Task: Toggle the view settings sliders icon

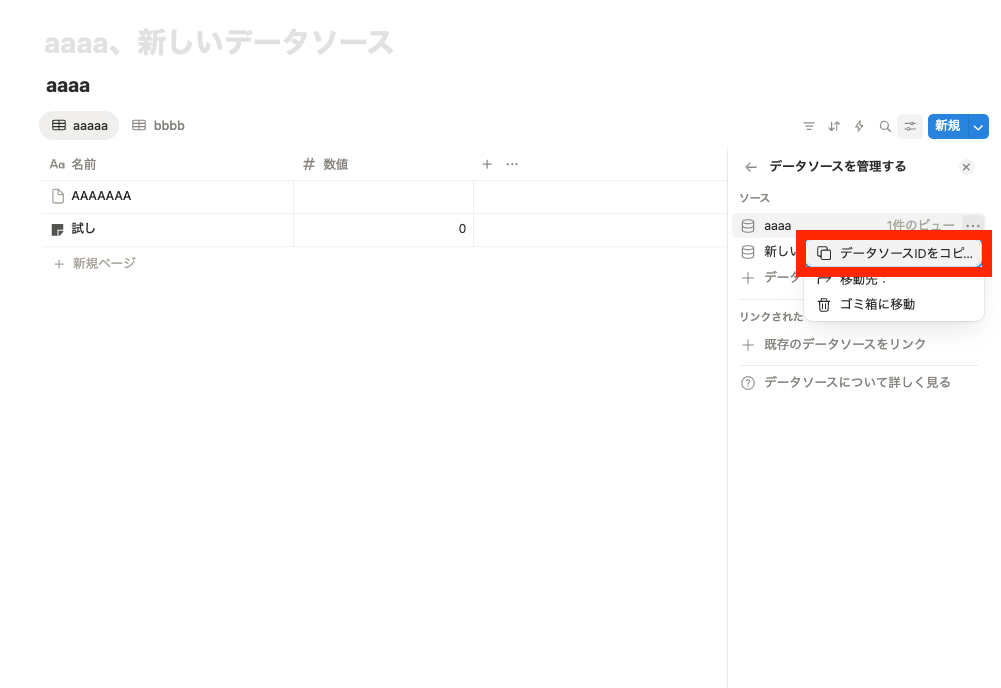Action: tap(910, 126)
